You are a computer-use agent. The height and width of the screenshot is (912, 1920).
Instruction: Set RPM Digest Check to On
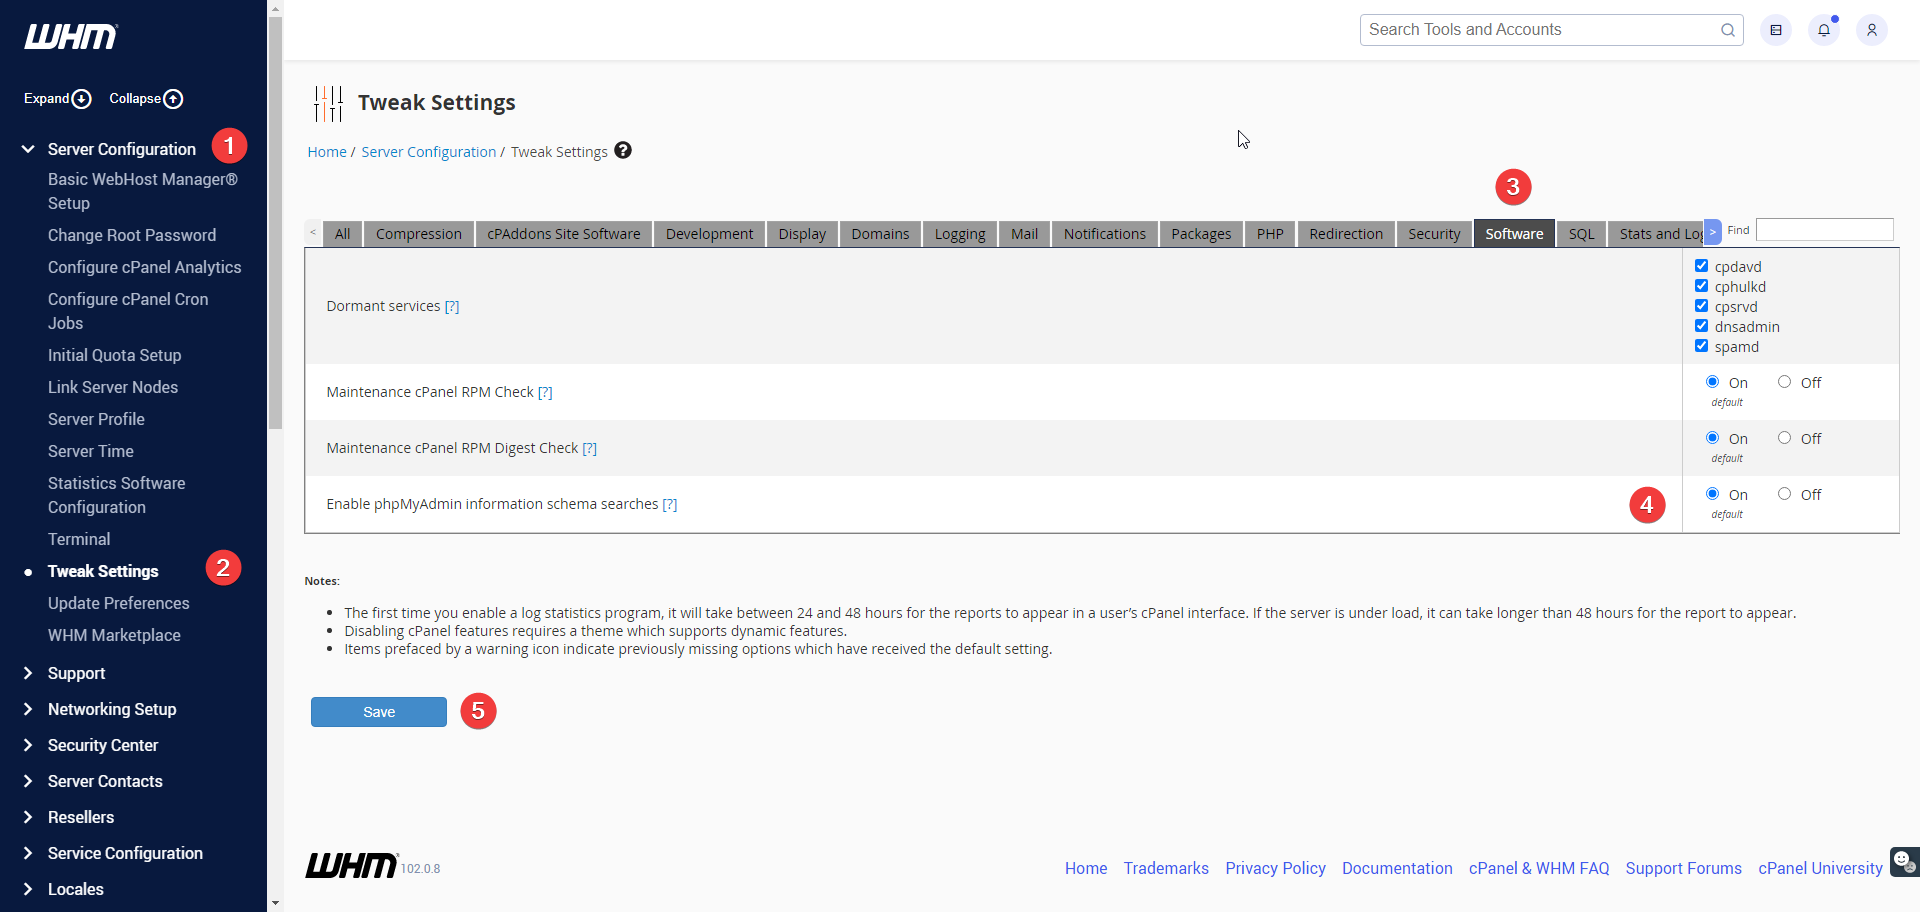1712,438
